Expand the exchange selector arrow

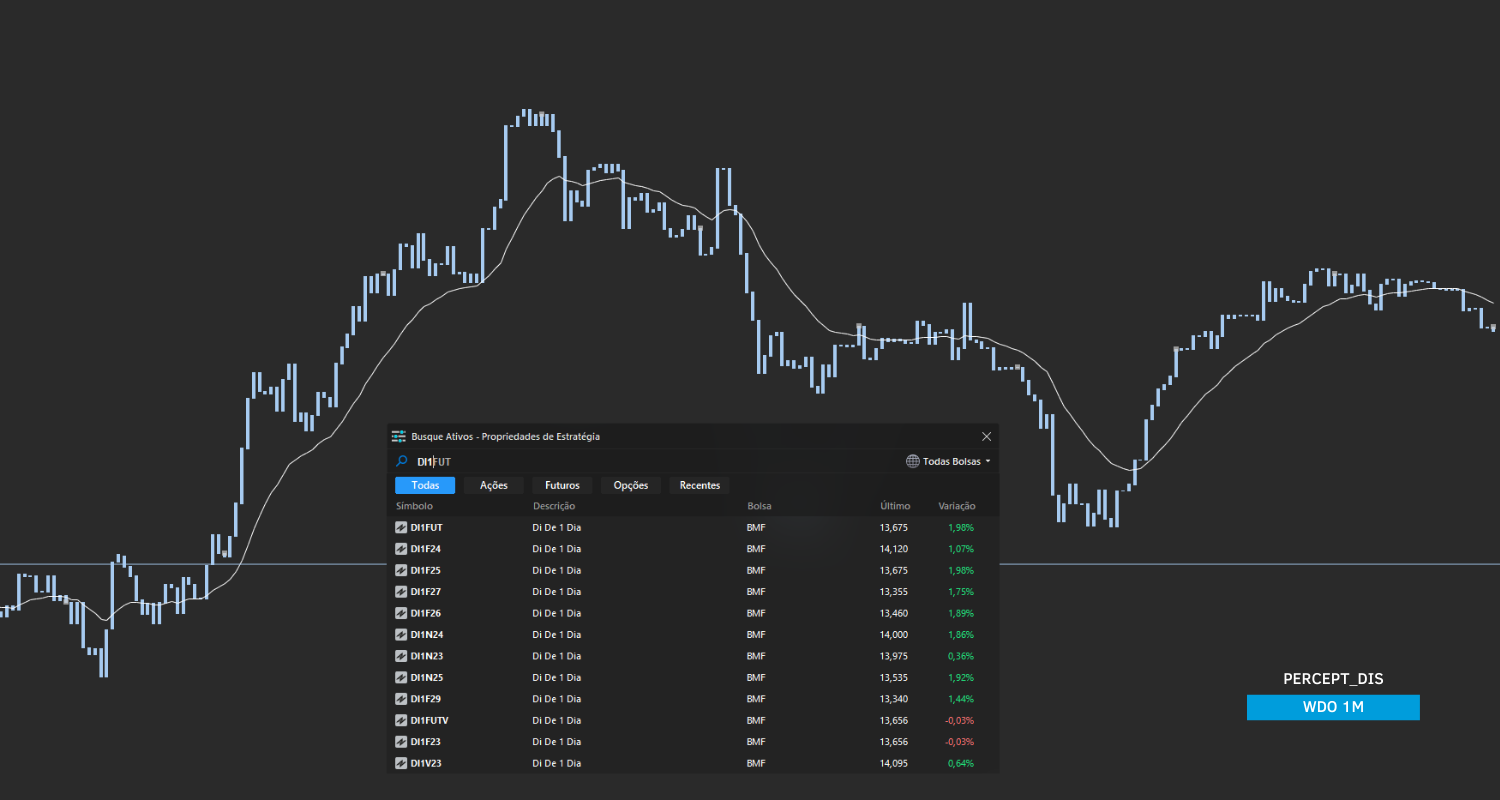tap(989, 461)
